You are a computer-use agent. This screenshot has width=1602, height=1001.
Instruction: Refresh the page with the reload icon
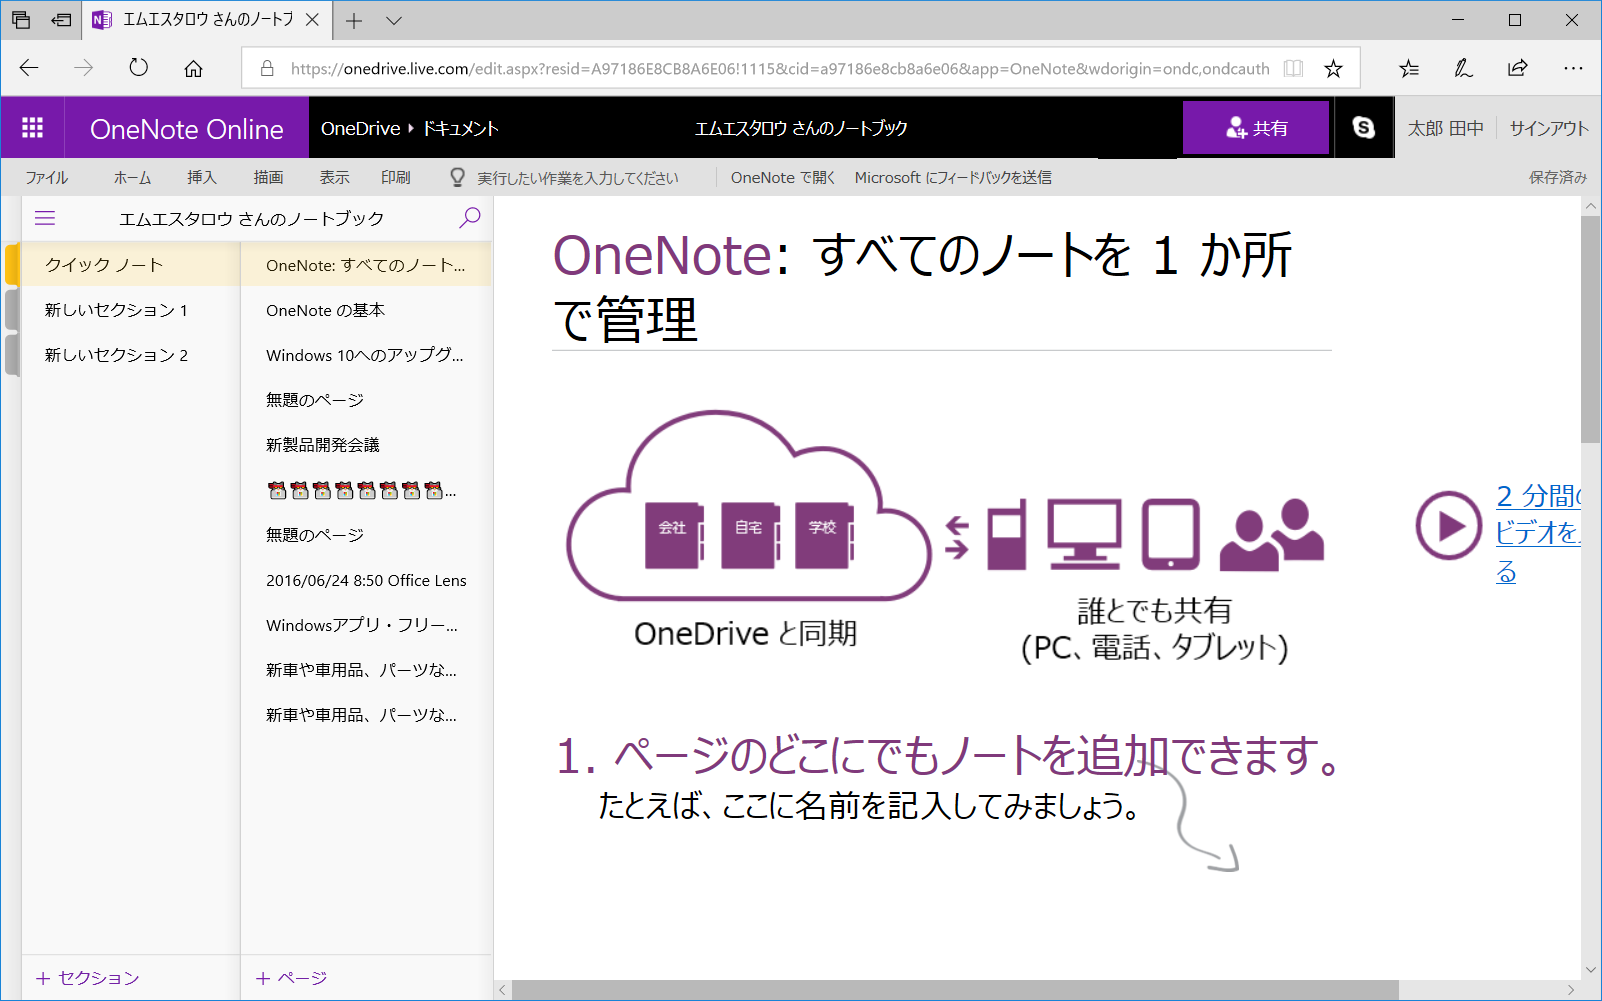[138, 68]
